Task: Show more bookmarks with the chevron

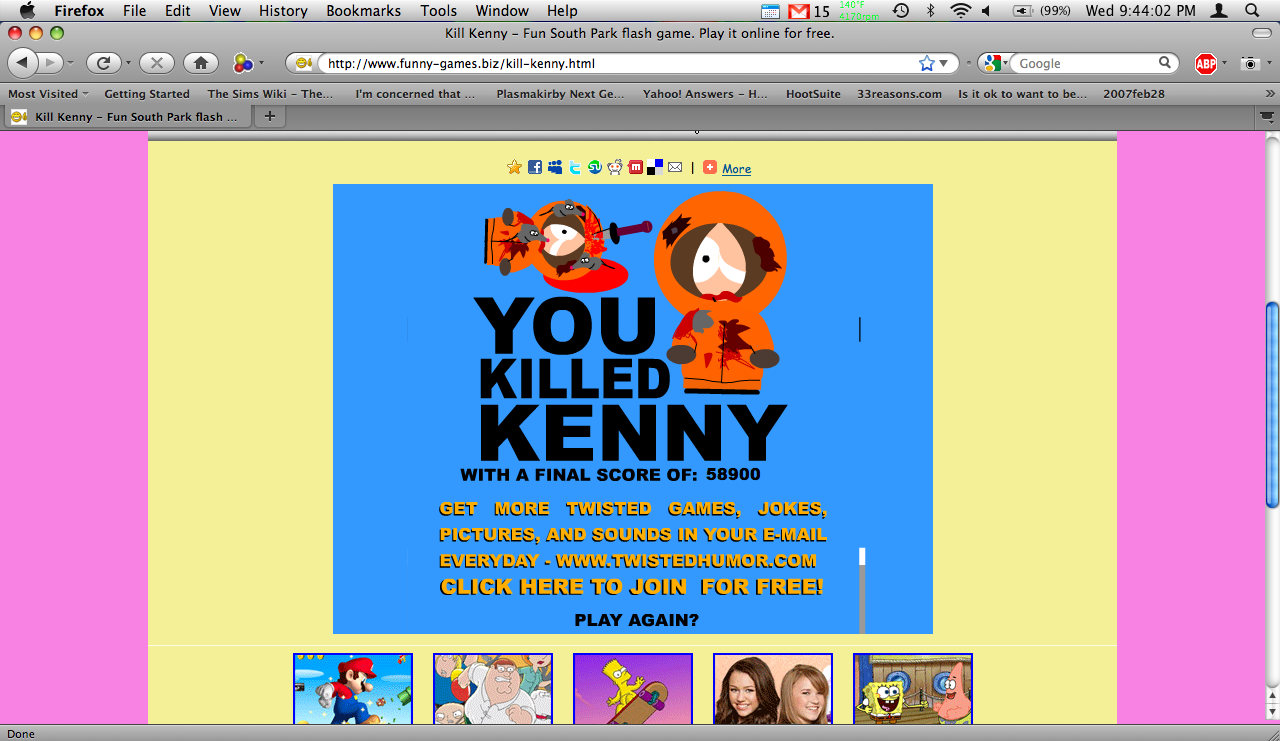Action: 1268,94
